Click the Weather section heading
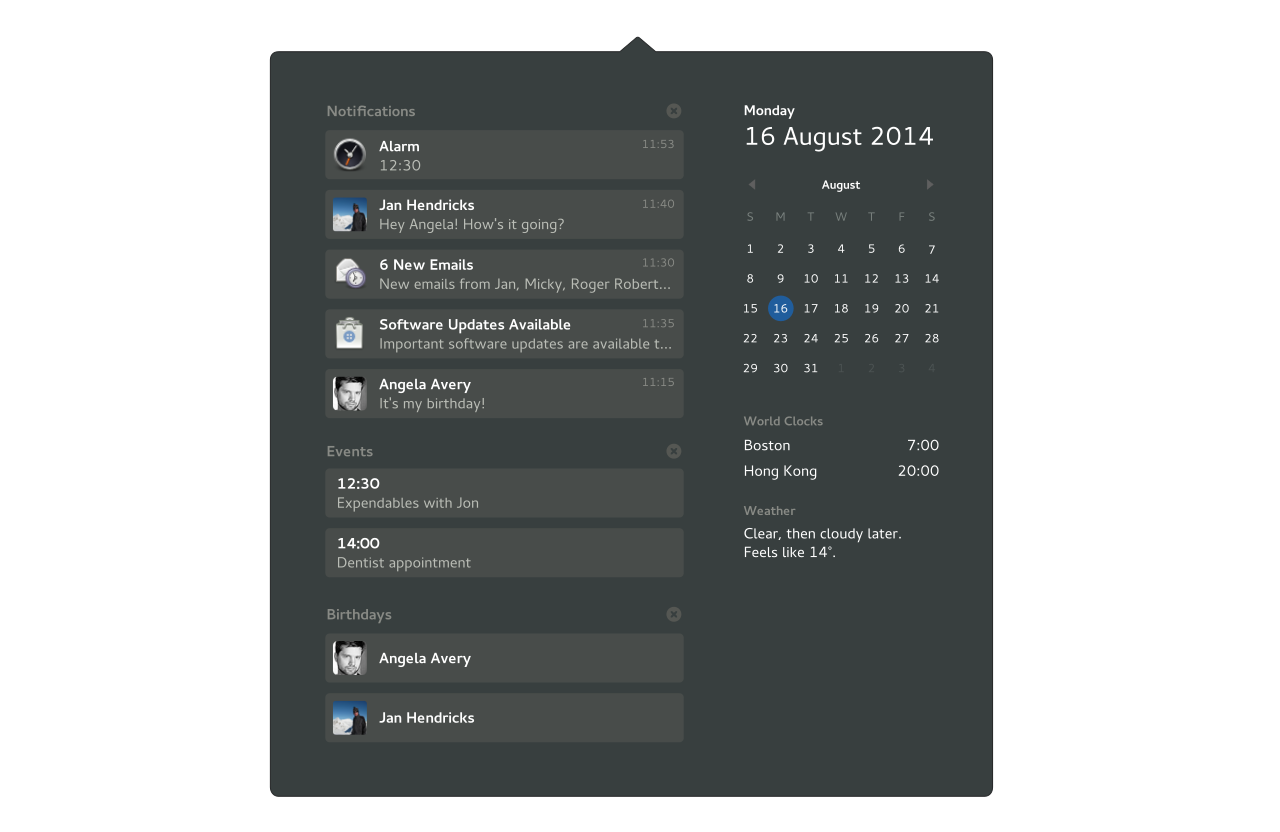Image resolution: width=1280 pixels, height=832 pixels. pos(769,511)
